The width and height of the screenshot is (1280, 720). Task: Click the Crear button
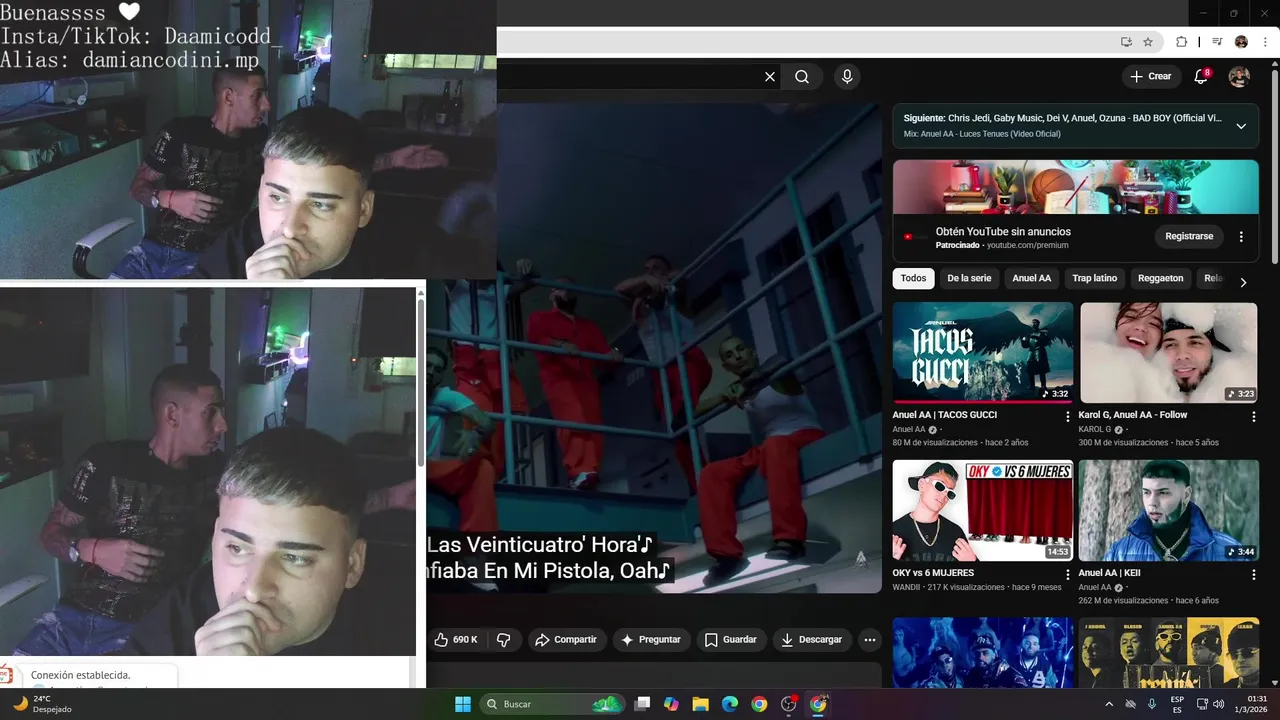1150,76
